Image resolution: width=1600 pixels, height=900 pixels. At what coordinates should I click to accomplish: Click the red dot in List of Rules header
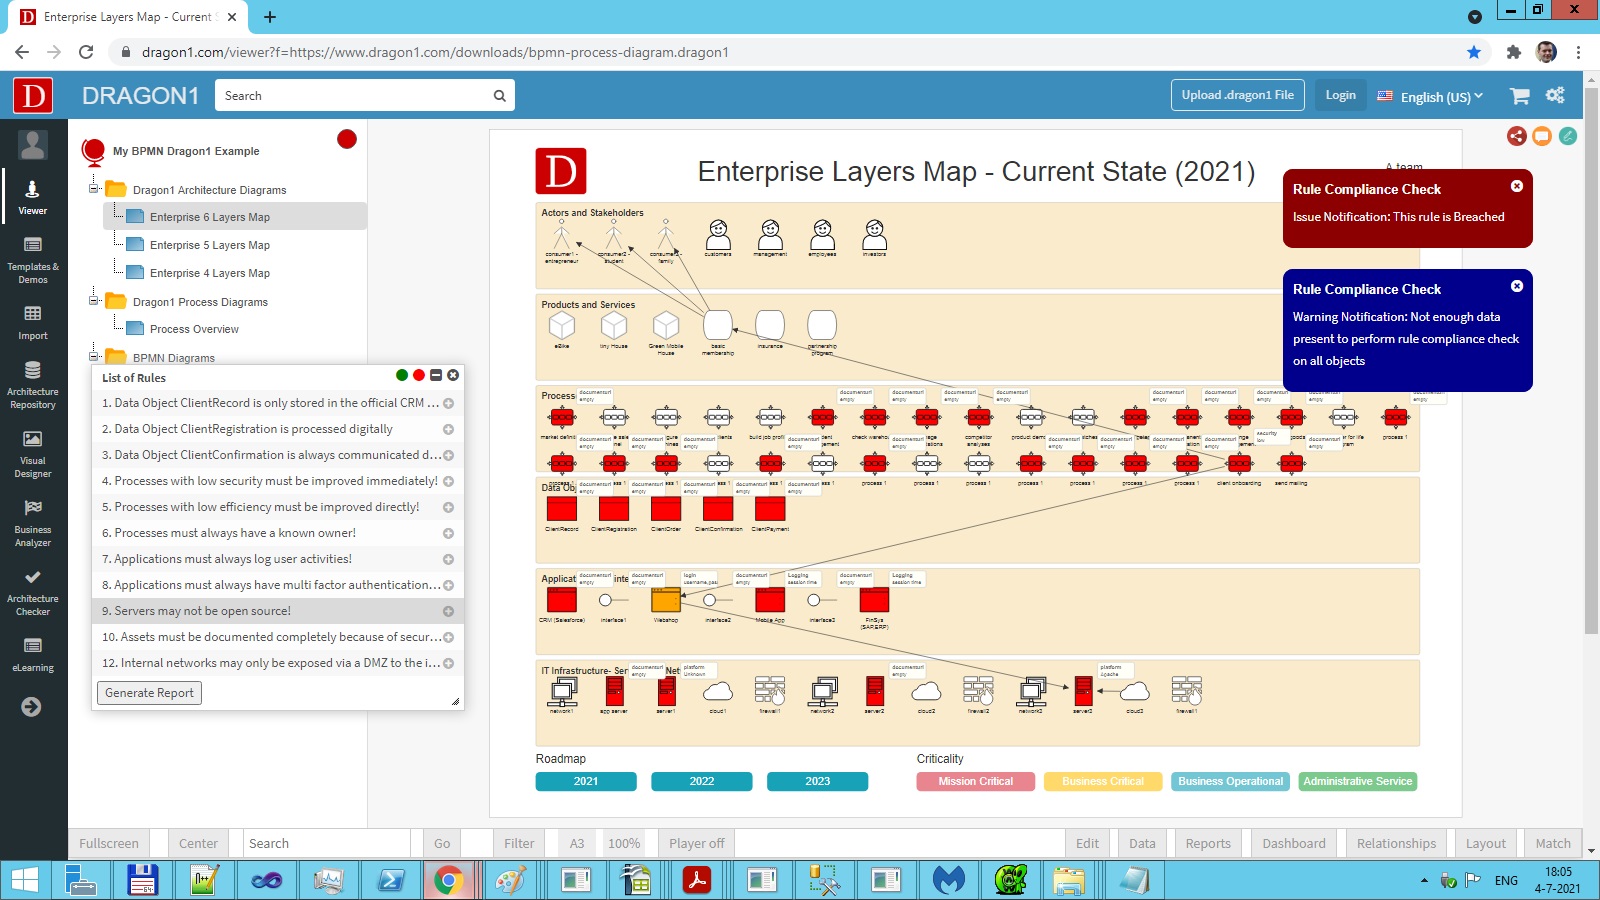[x=419, y=375]
